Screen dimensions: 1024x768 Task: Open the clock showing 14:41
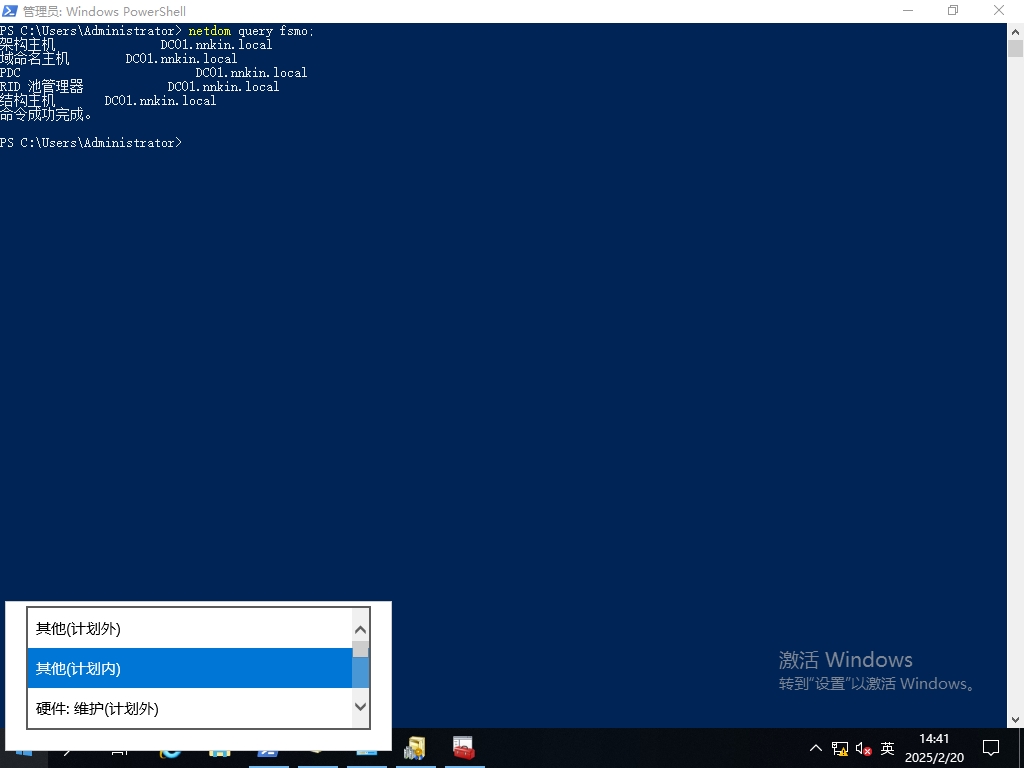pyautogui.click(x=934, y=748)
